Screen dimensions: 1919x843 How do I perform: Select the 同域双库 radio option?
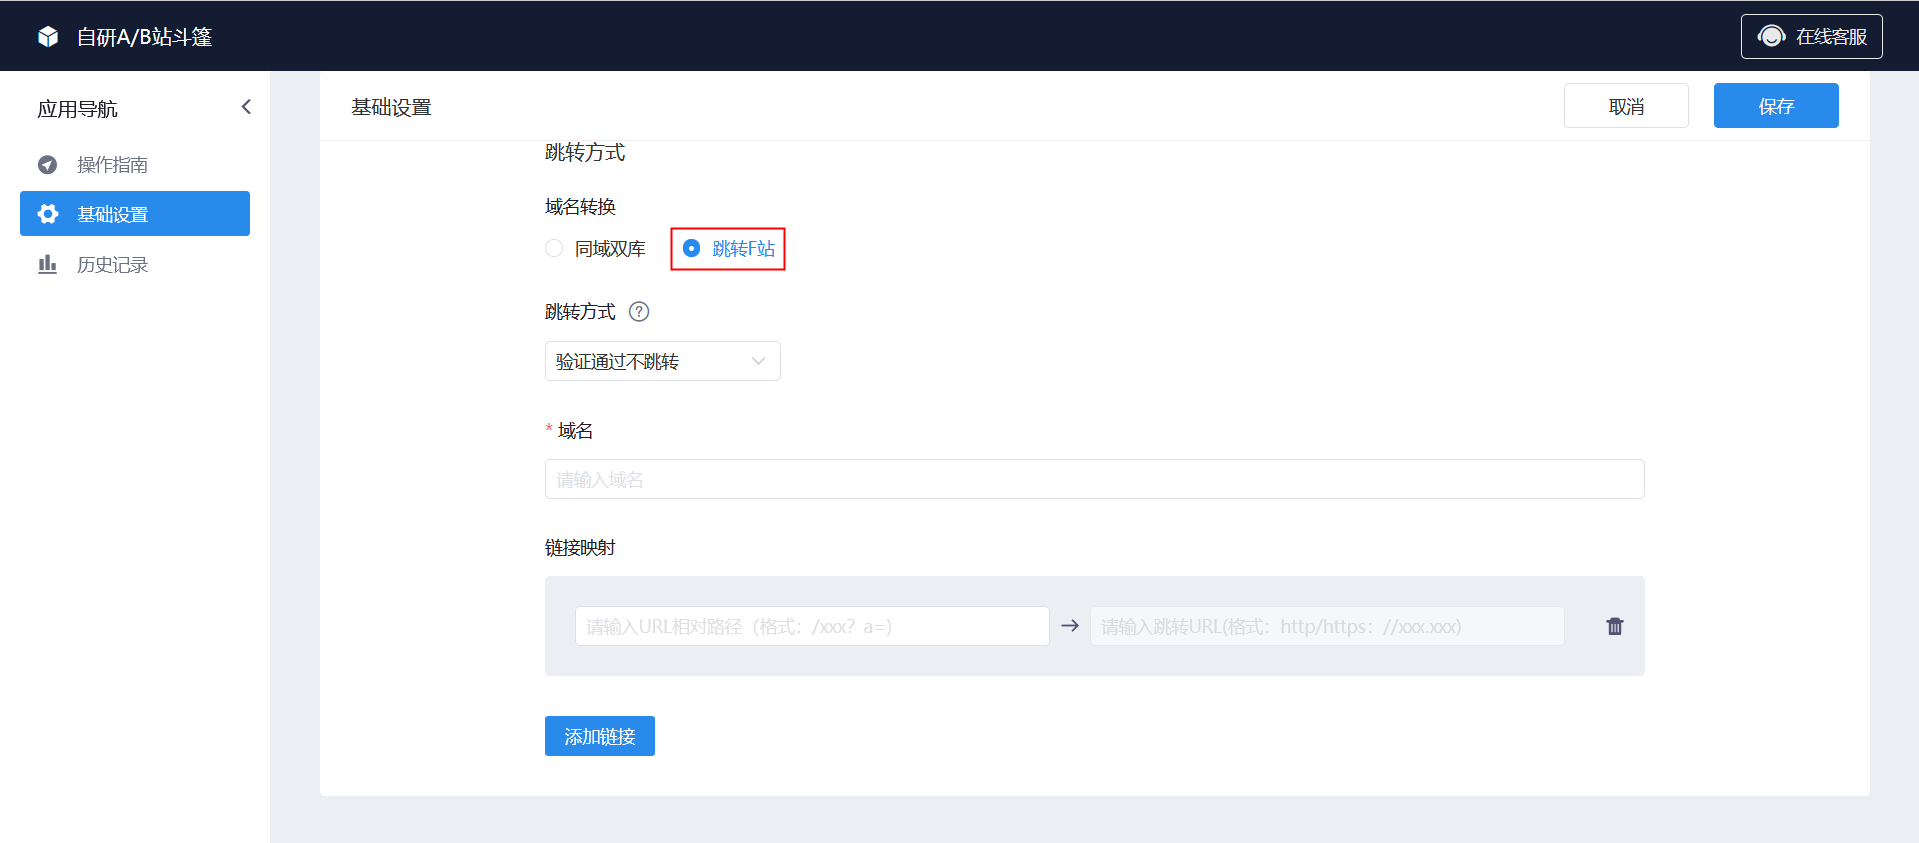(596, 248)
